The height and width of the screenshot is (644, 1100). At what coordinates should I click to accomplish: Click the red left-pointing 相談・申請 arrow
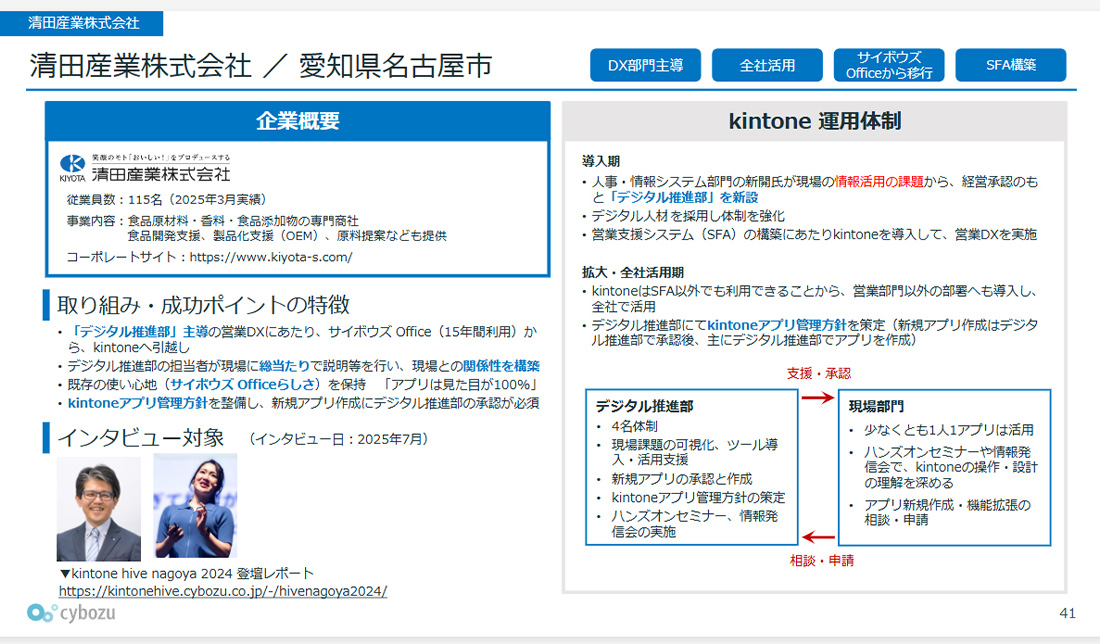click(x=818, y=537)
